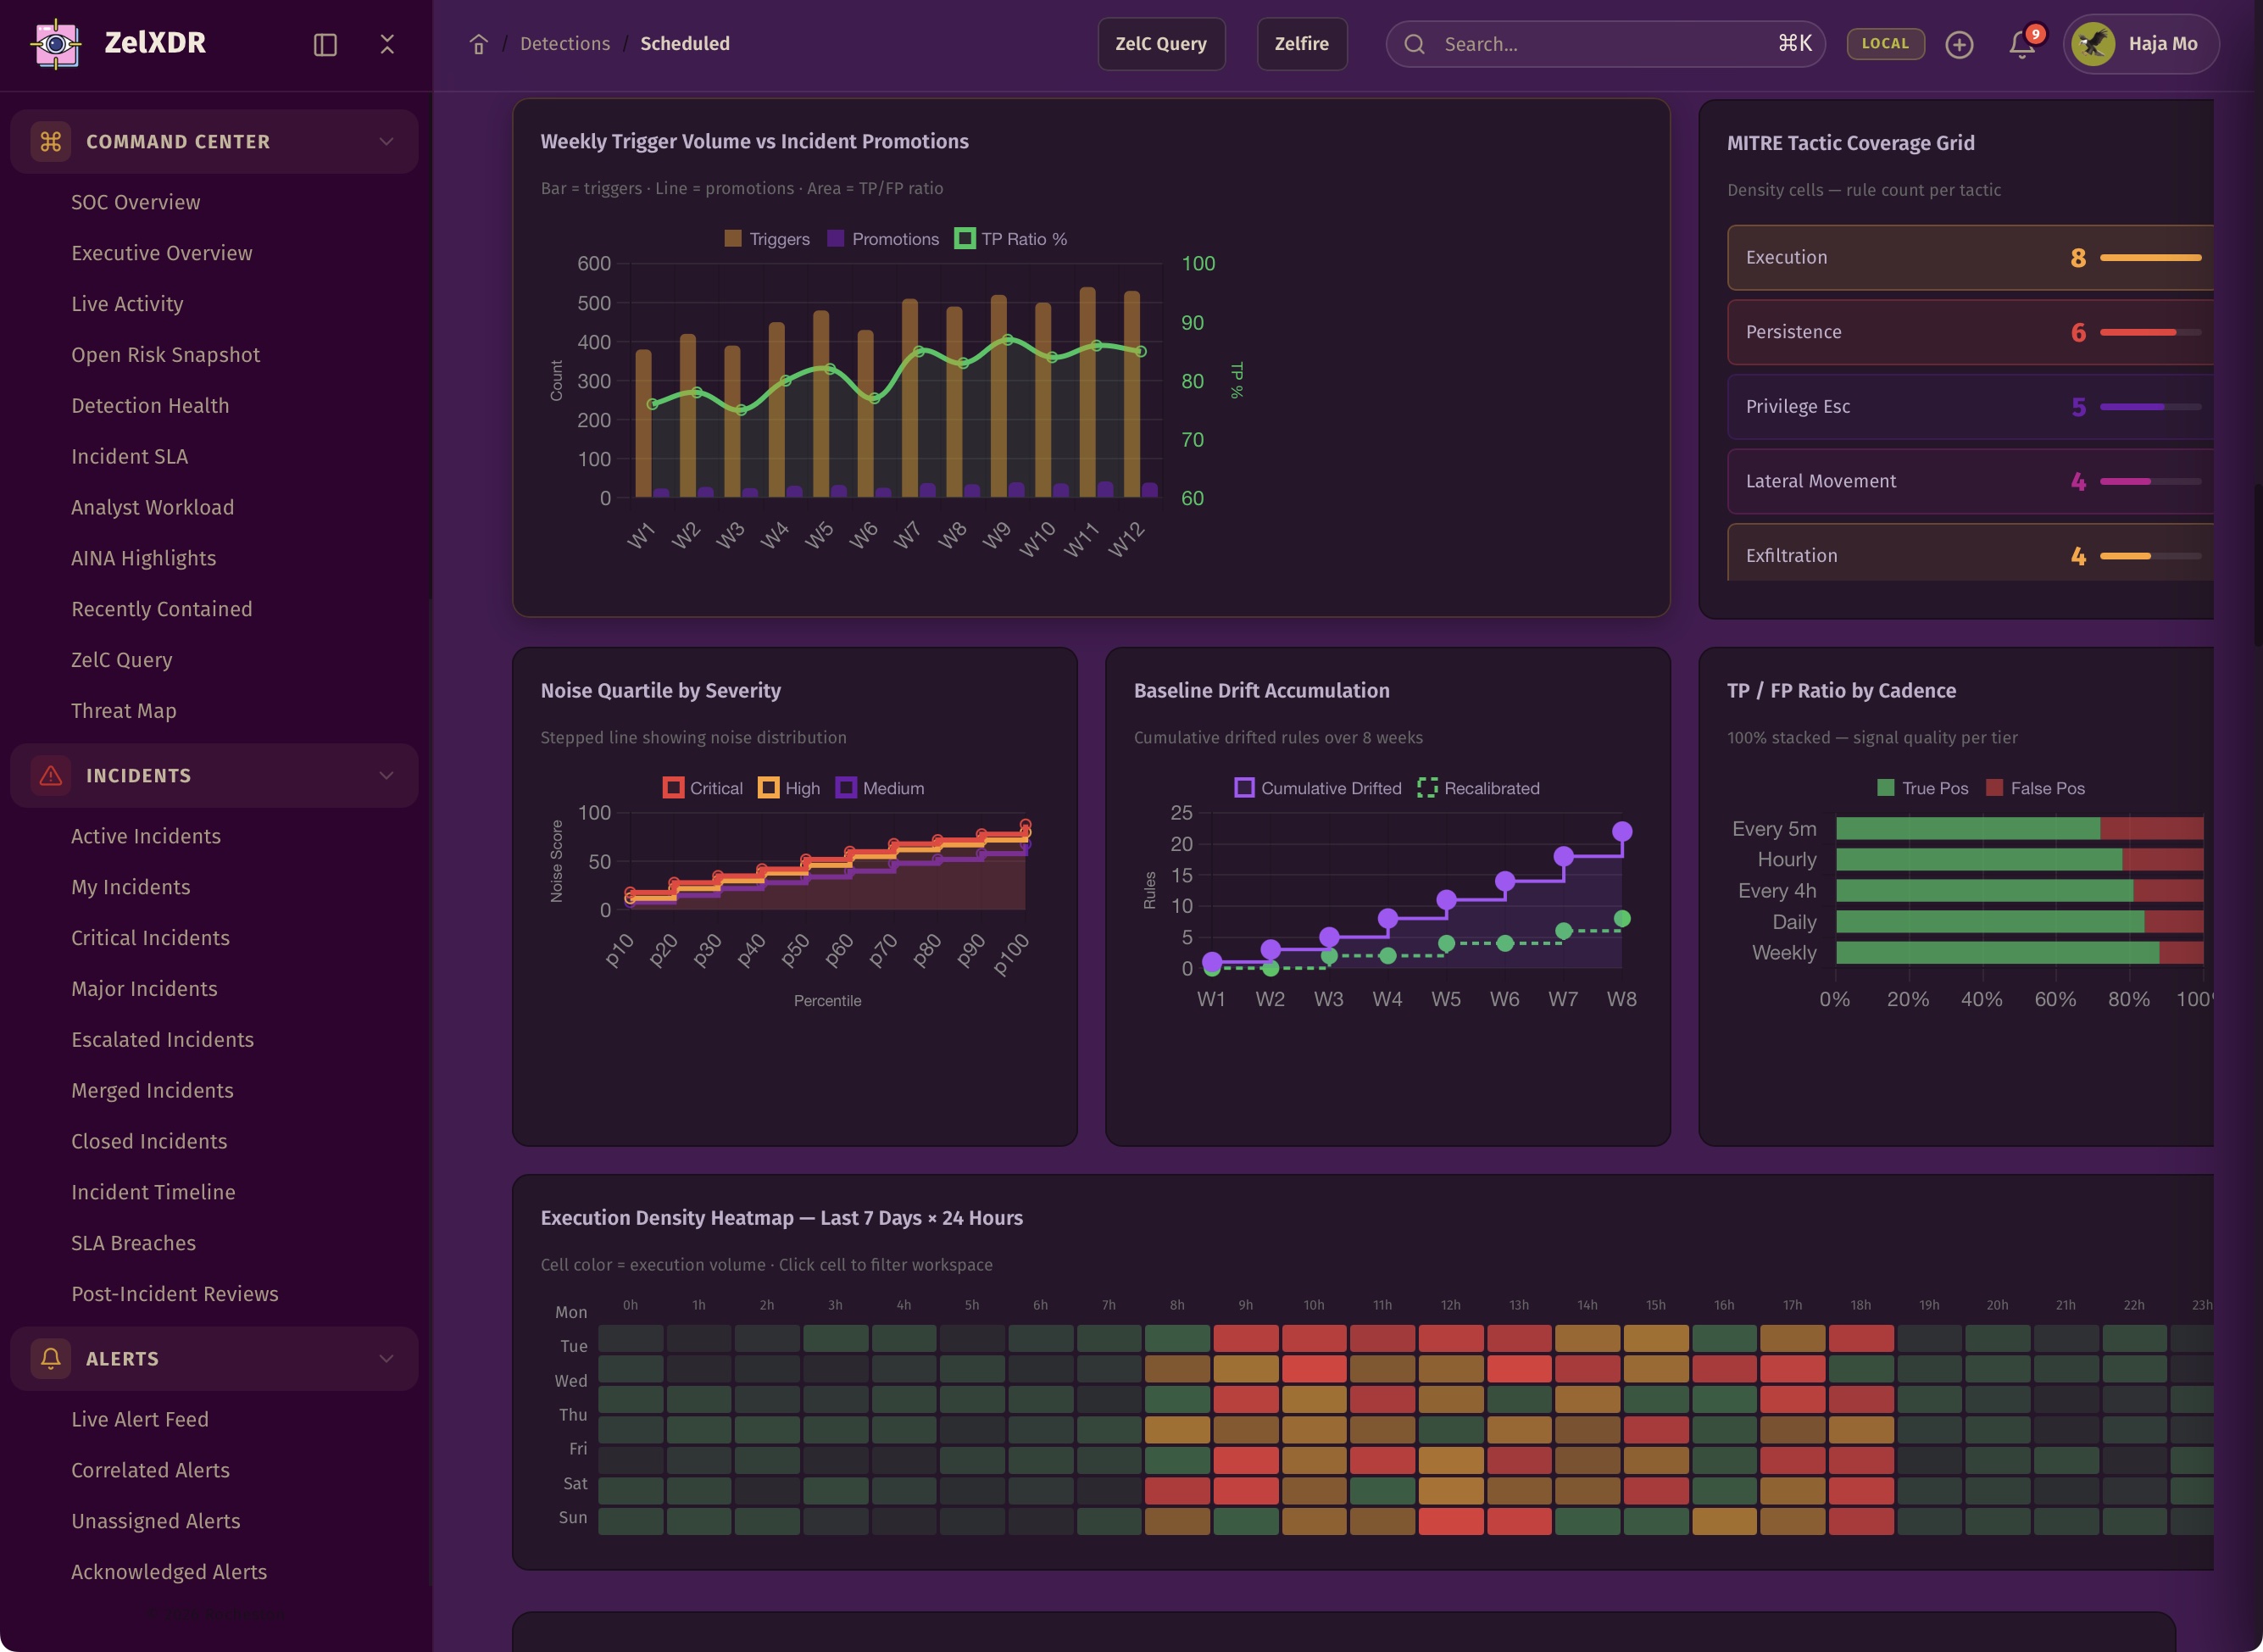Go to home via breadcrumb house icon
Viewport: 2263px width, 1652px height.
pos(479,44)
